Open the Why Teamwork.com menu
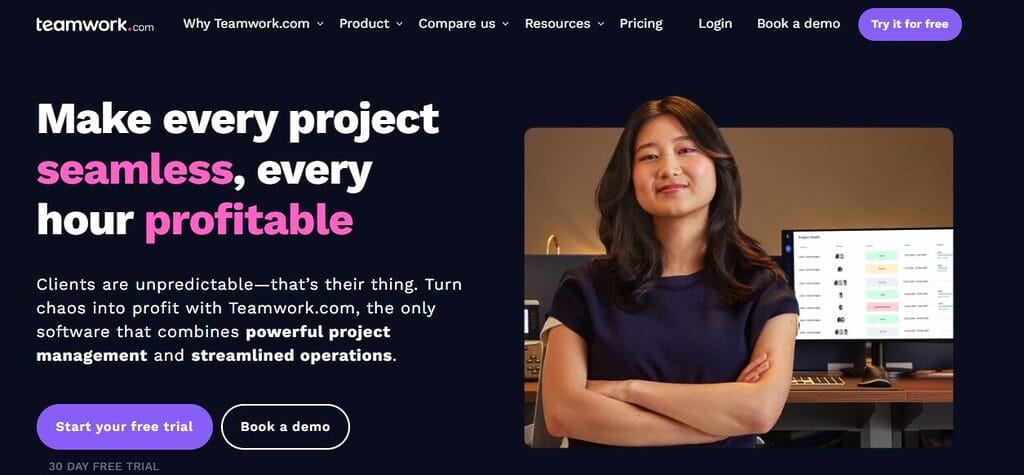Screen dimensions: 1024x475 coord(246,24)
